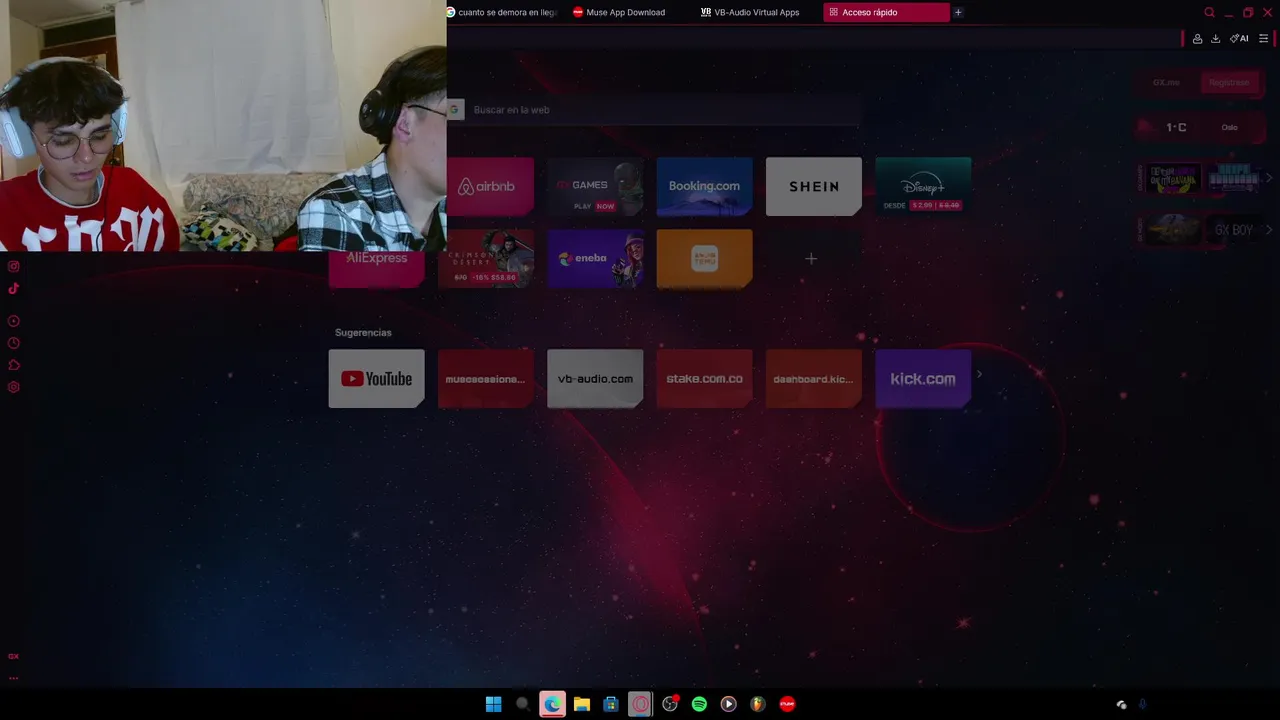Open Spotify from taskbar

[699, 704]
